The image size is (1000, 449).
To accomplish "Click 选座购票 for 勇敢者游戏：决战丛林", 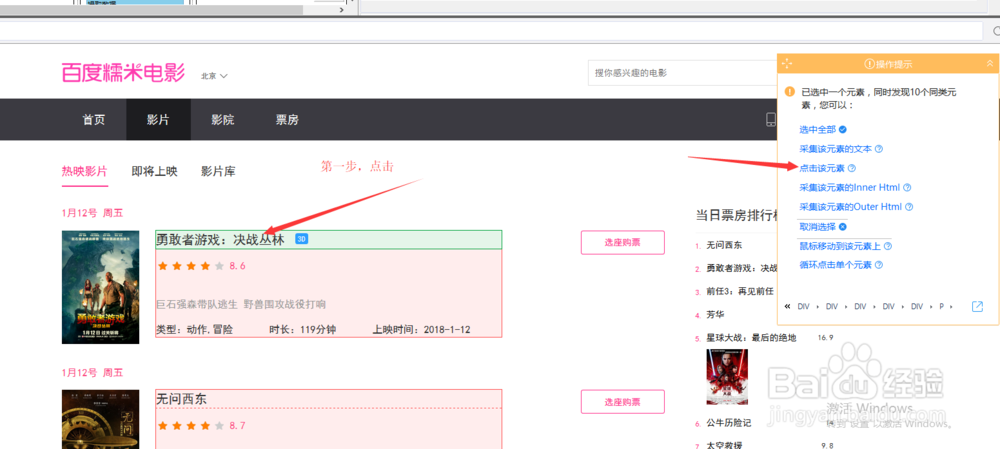I will point(622,242).
